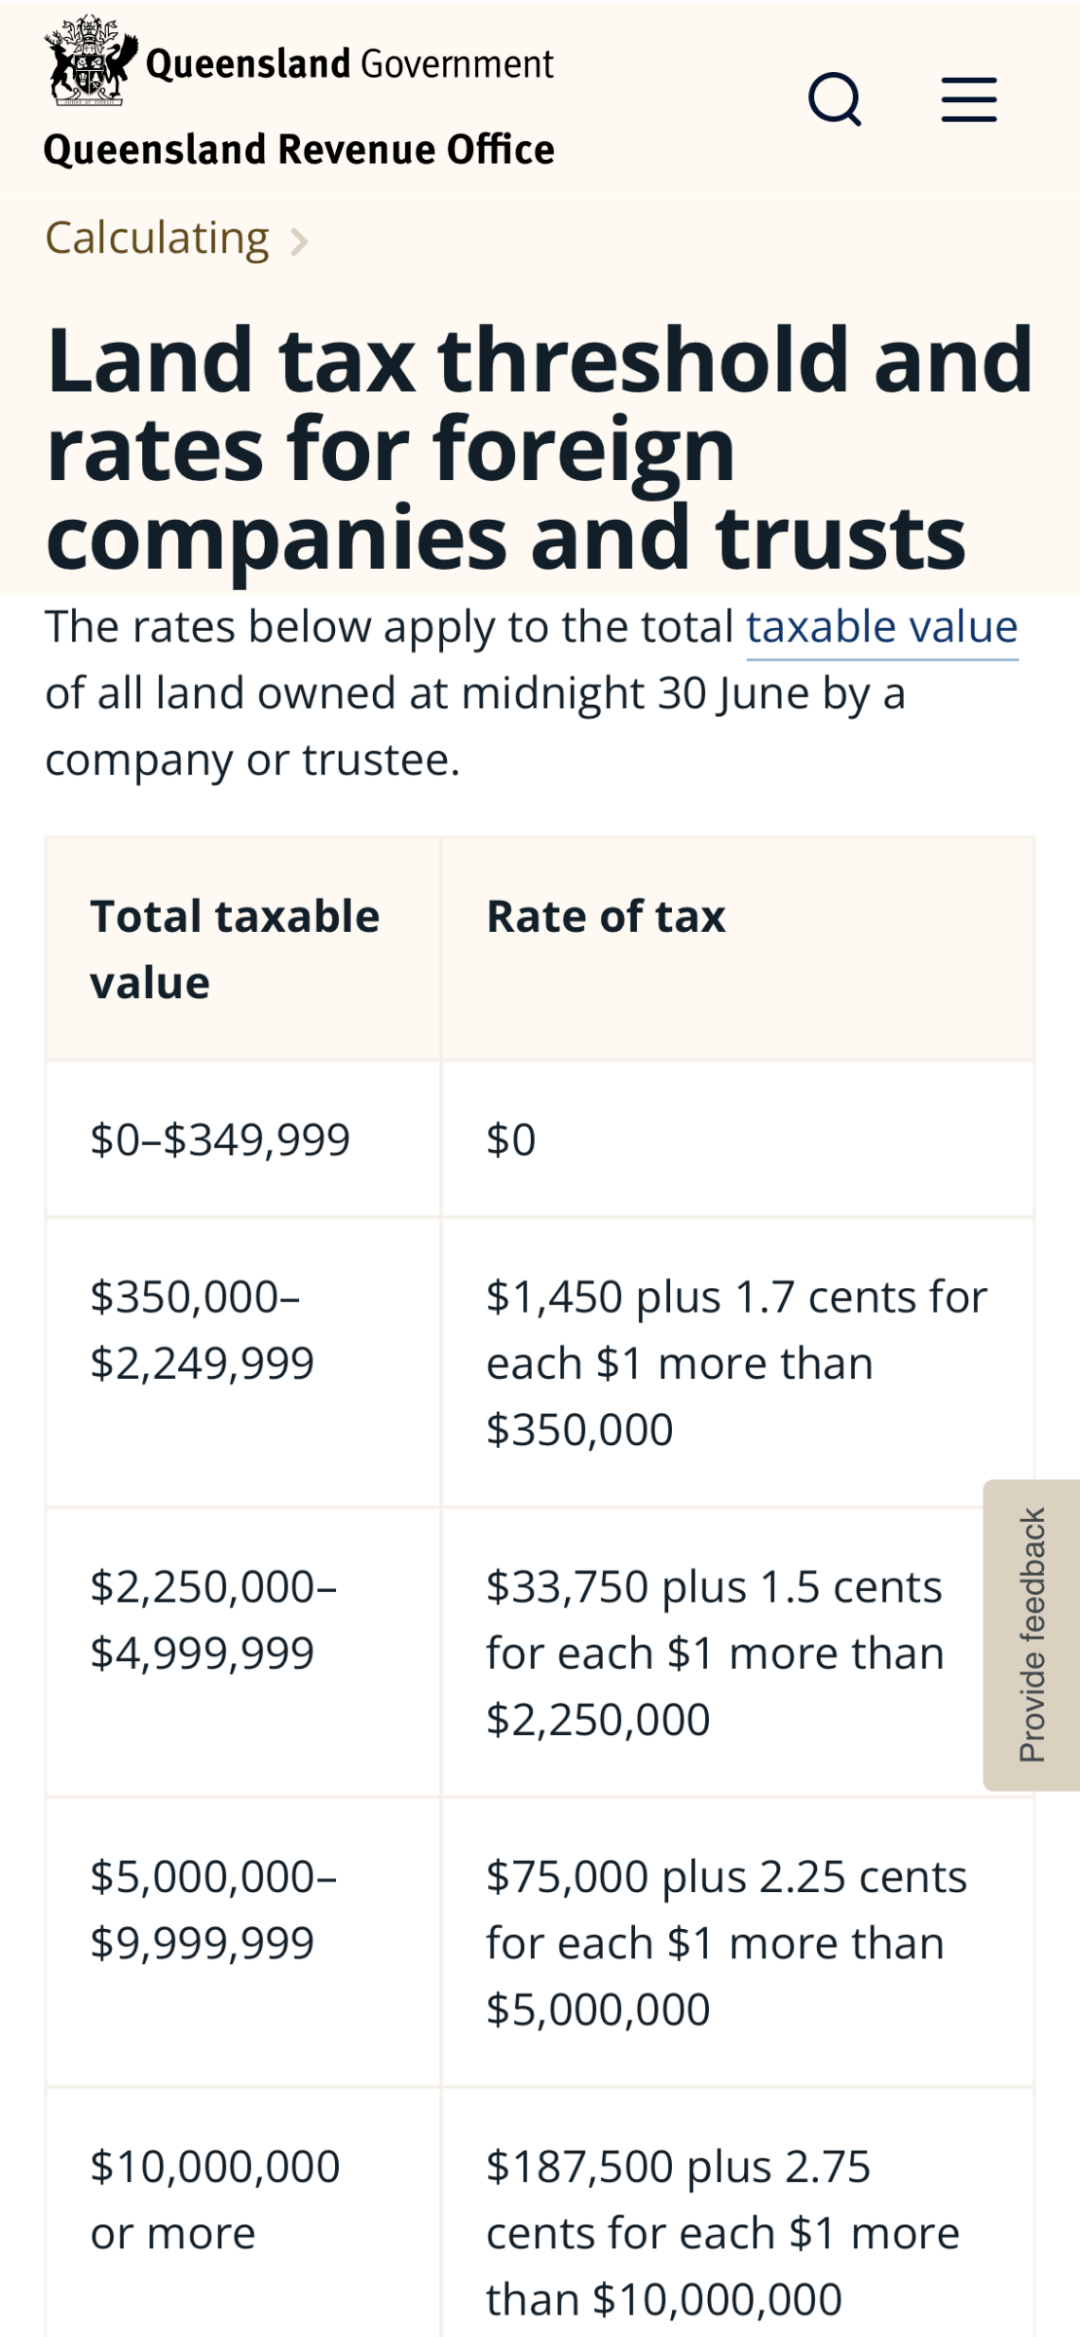Select the Rate of tax column header

pyautogui.click(x=606, y=917)
